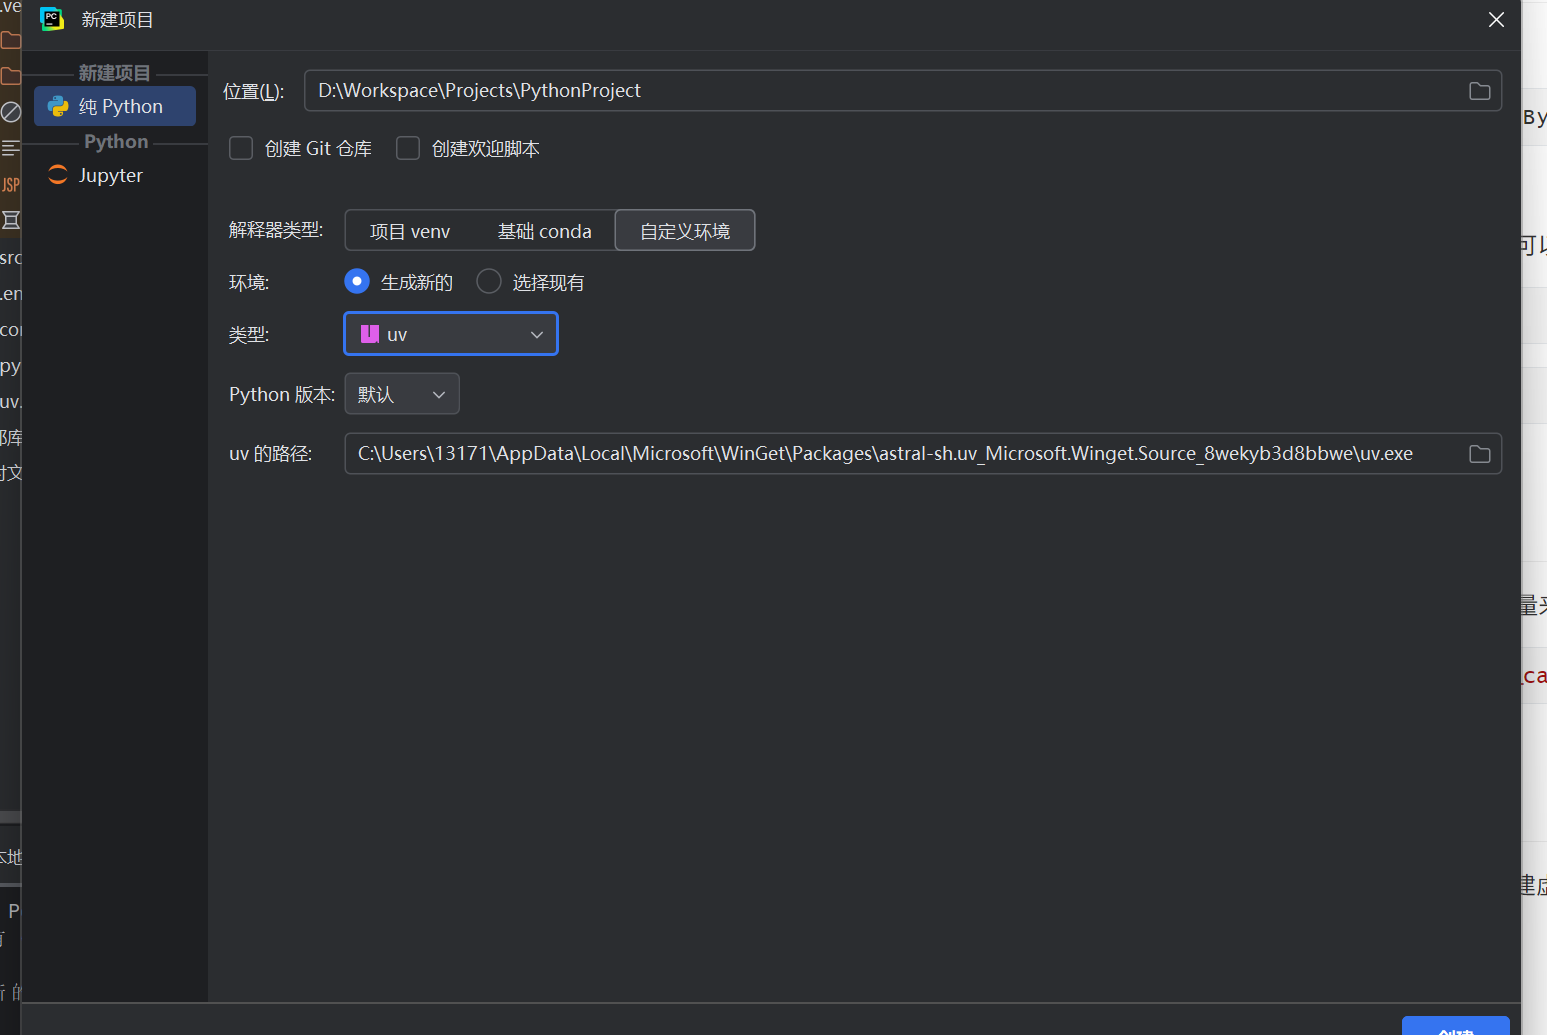This screenshot has height=1035, width=1547.
Task: Select the 自定义环境 interpreter tab
Action: 685,231
